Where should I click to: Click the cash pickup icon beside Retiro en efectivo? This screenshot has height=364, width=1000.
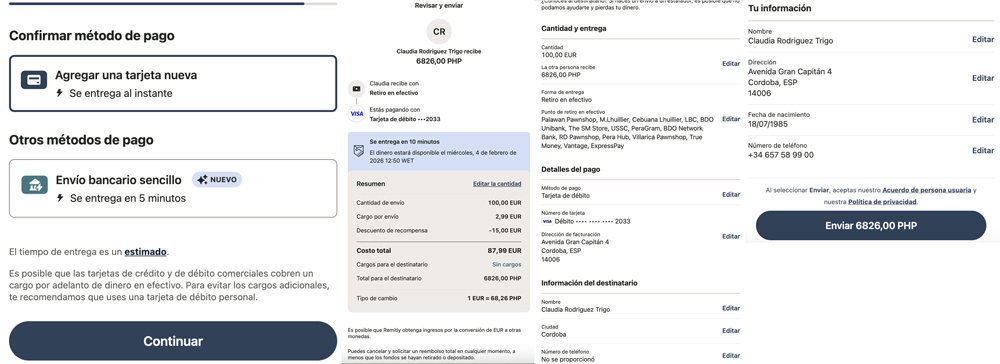pyautogui.click(x=357, y=89)
